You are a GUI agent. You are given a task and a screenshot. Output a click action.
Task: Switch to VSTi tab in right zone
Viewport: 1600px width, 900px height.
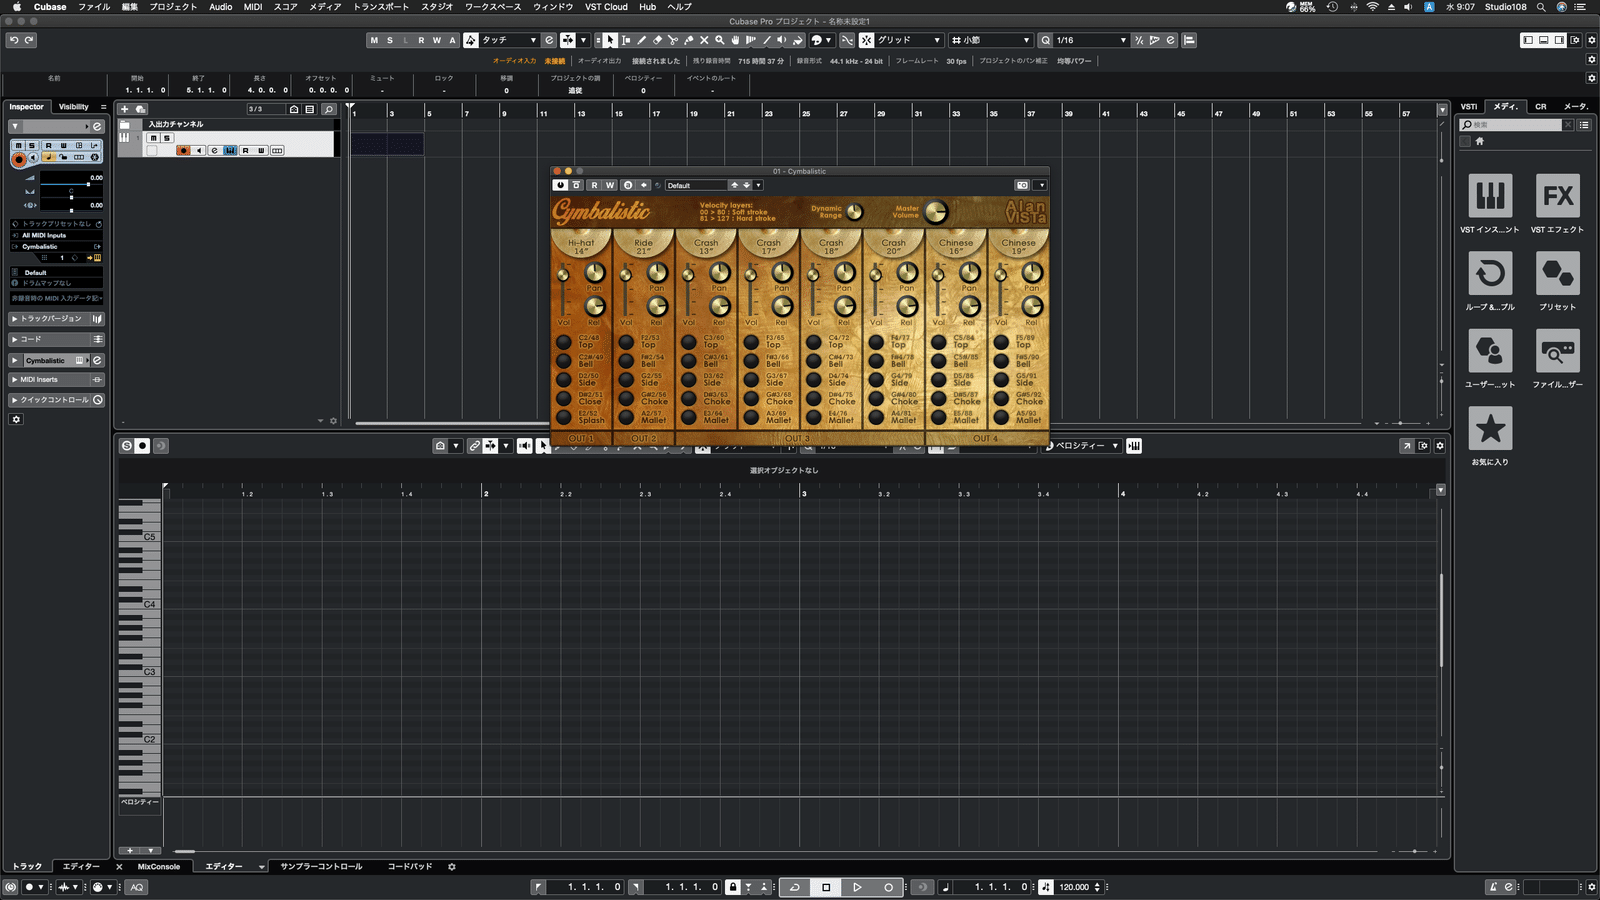pos(1469,106)
